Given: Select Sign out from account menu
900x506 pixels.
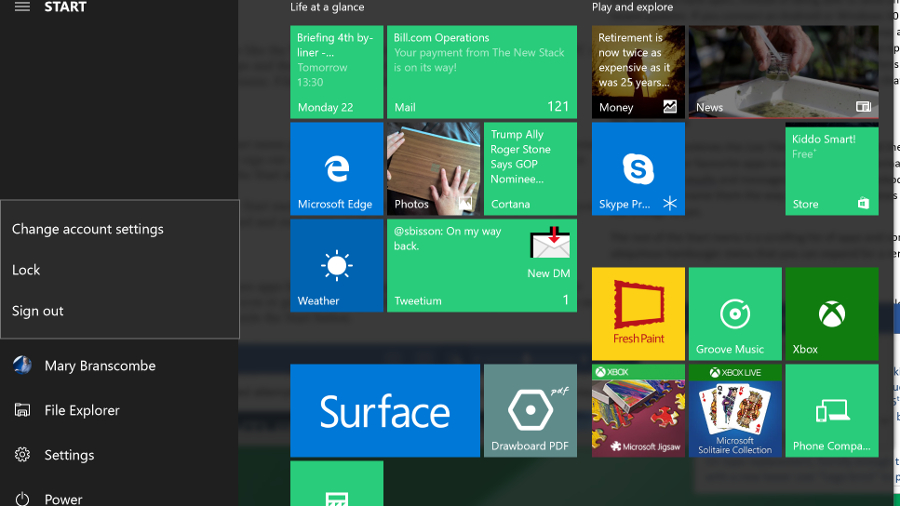Looking at the screenshot, I should point(38,311).
